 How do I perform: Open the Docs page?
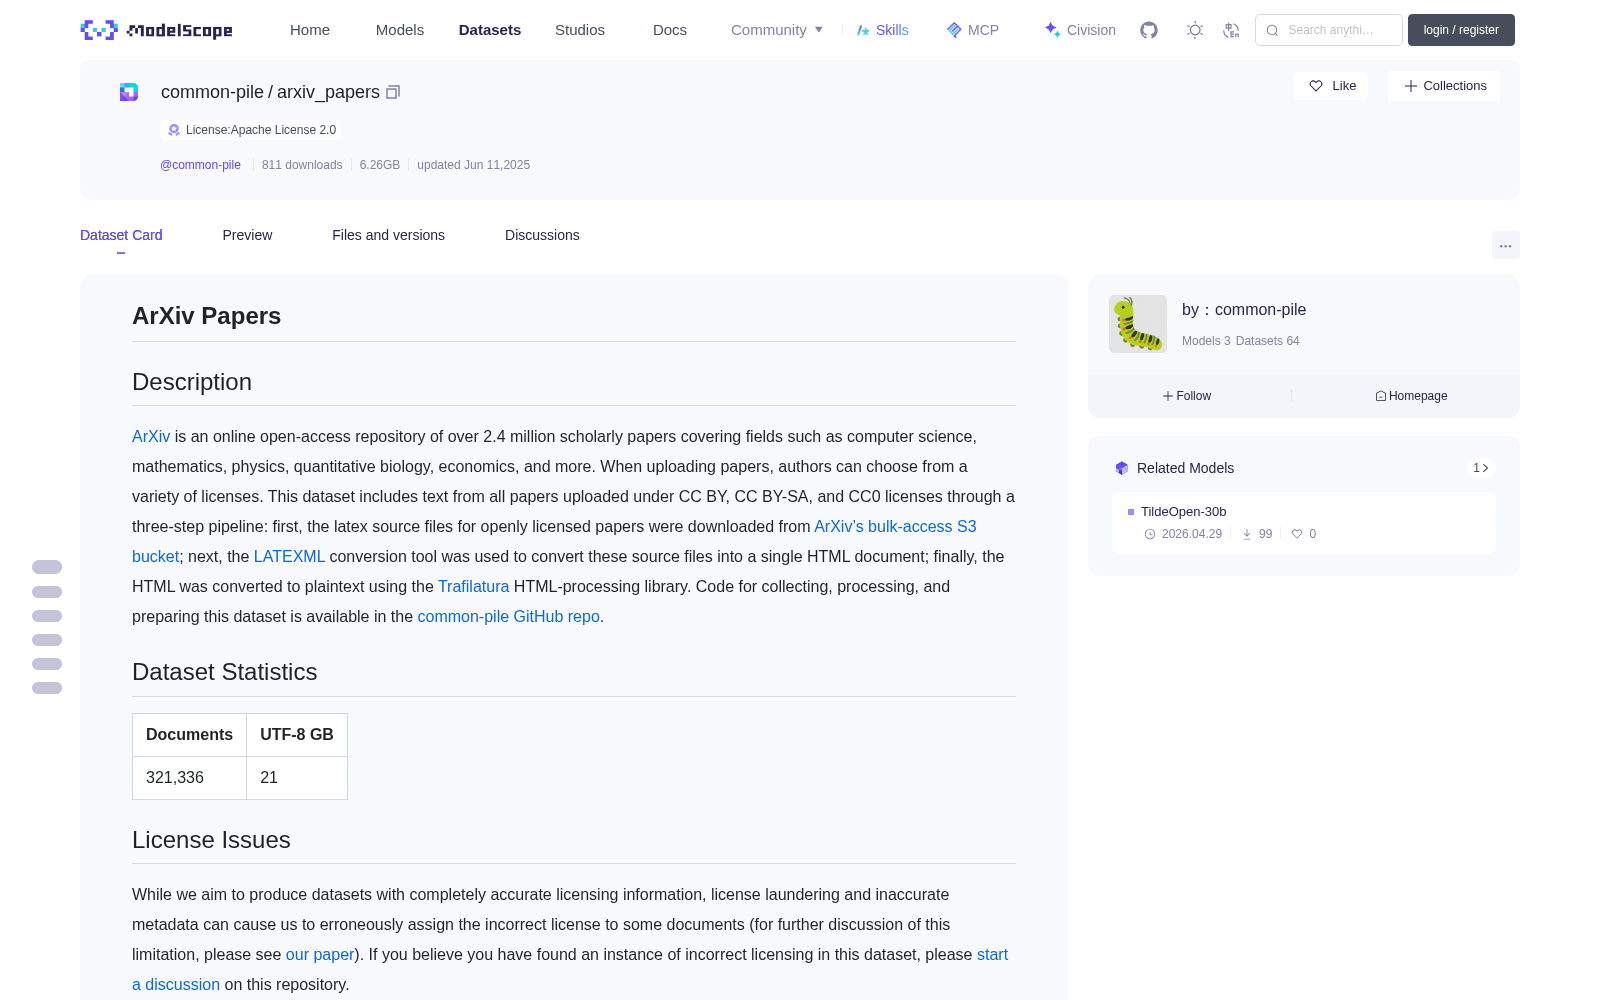[x=670, y=30]
